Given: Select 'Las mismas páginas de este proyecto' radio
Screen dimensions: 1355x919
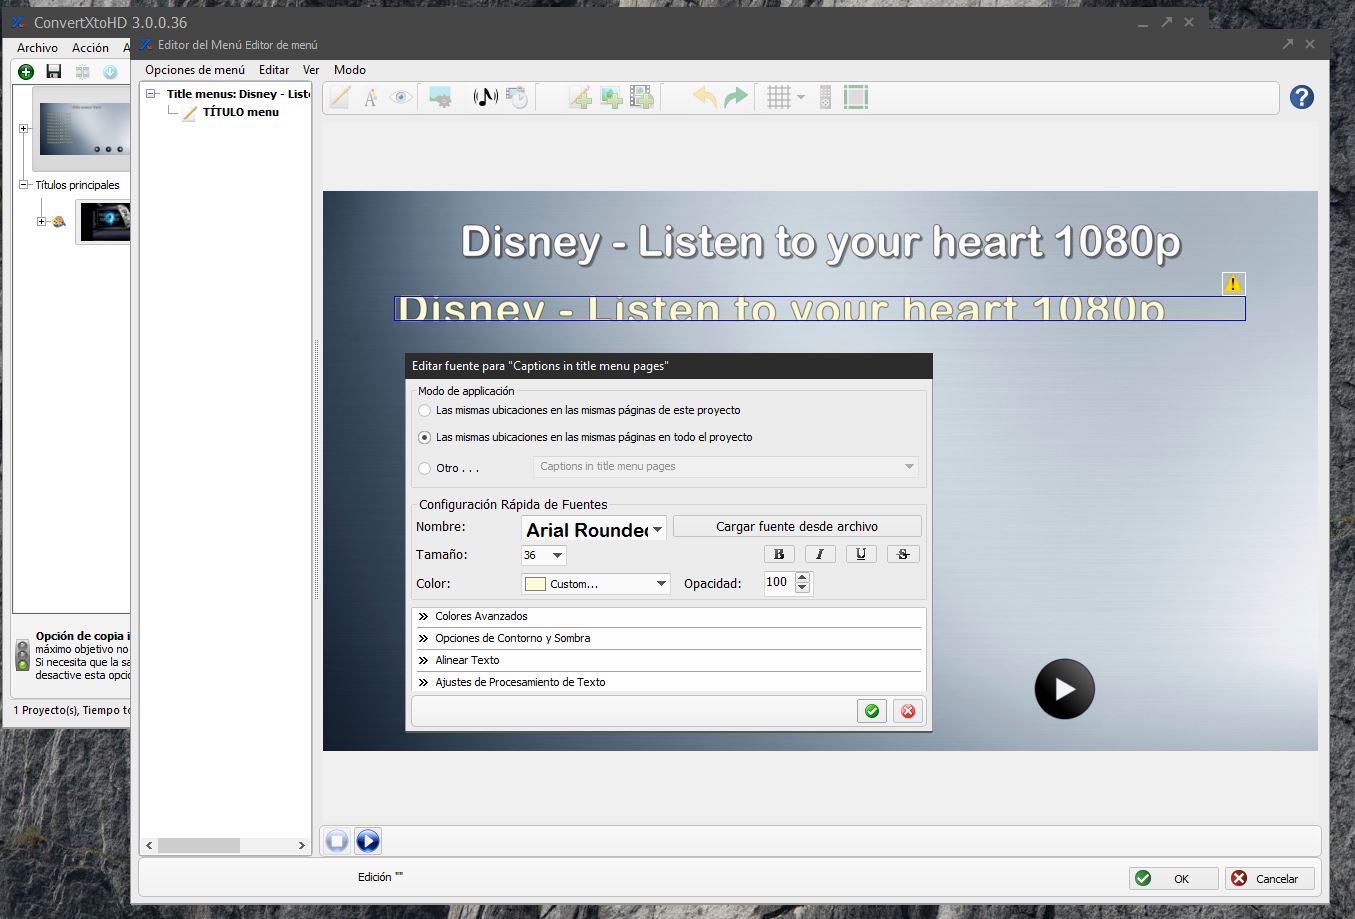Looking at the screenshot, I should [x=425, y=410].
